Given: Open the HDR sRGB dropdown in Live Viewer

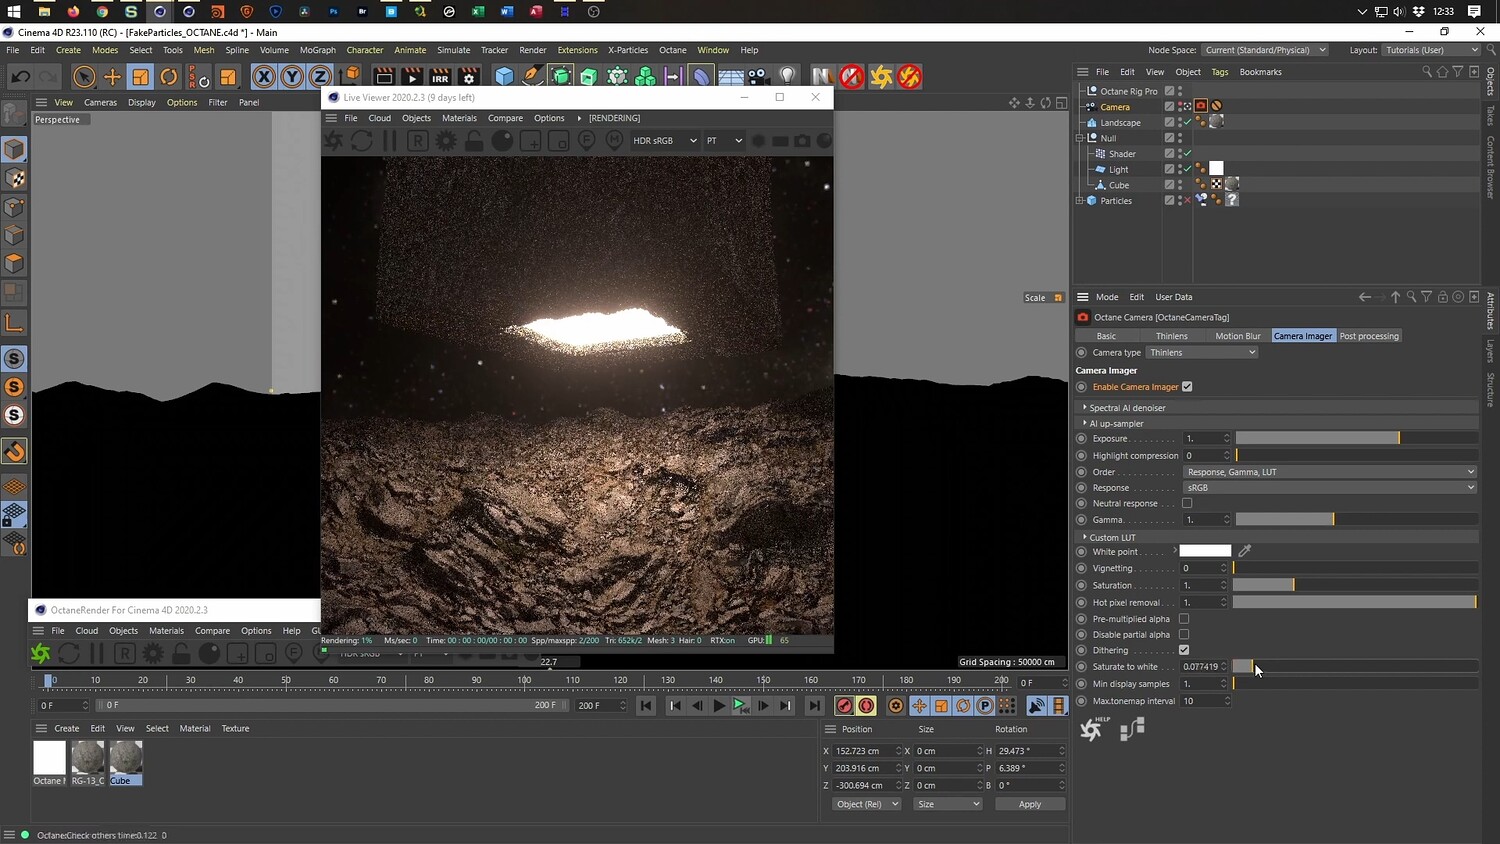Looking at the screenshot, I should click(664, 141).
